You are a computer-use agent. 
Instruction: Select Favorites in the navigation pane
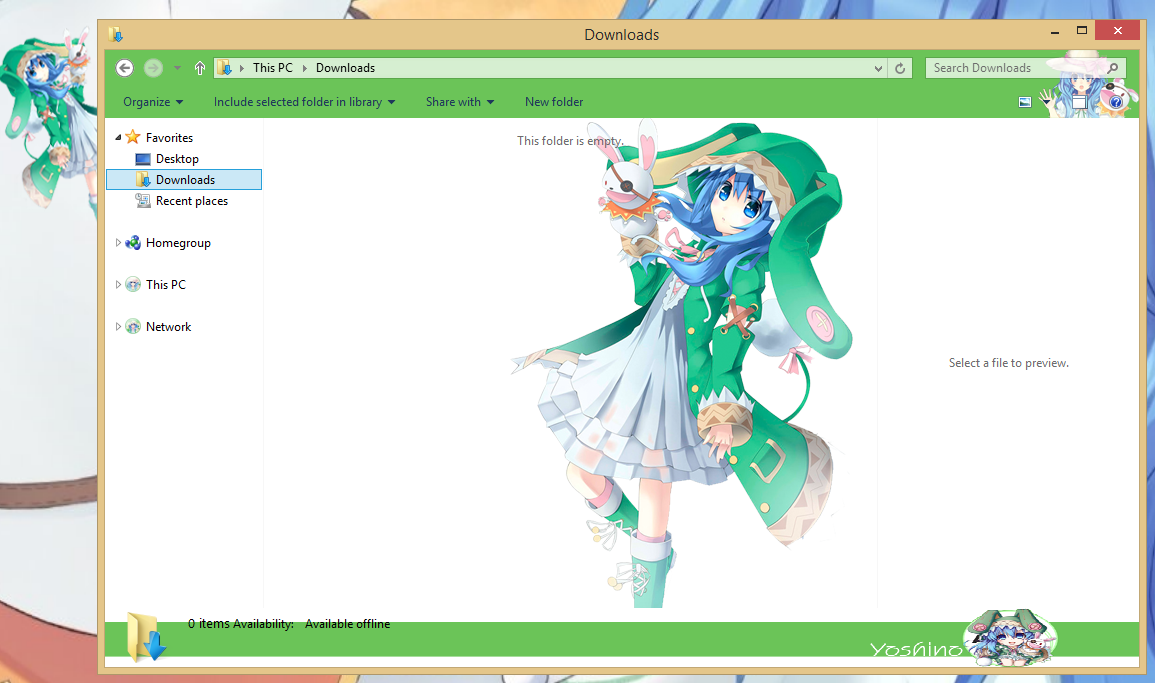click(x=169, y=138)
